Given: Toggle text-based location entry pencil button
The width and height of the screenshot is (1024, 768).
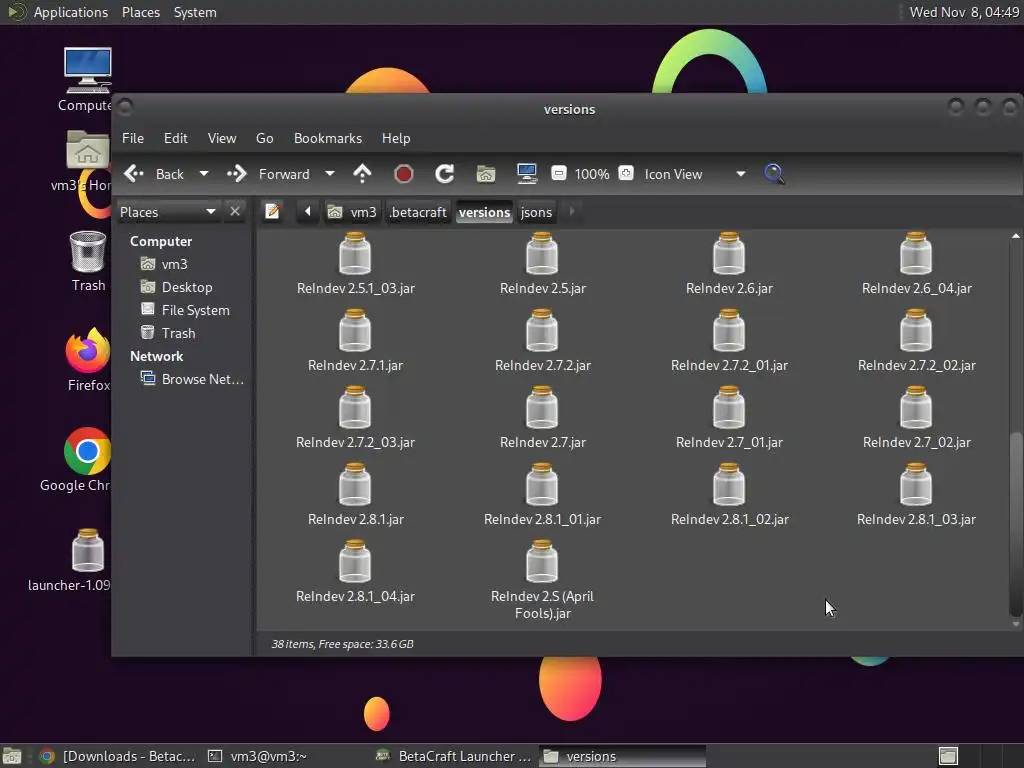Looking at the screenshot, I should (x=272, y=212).
